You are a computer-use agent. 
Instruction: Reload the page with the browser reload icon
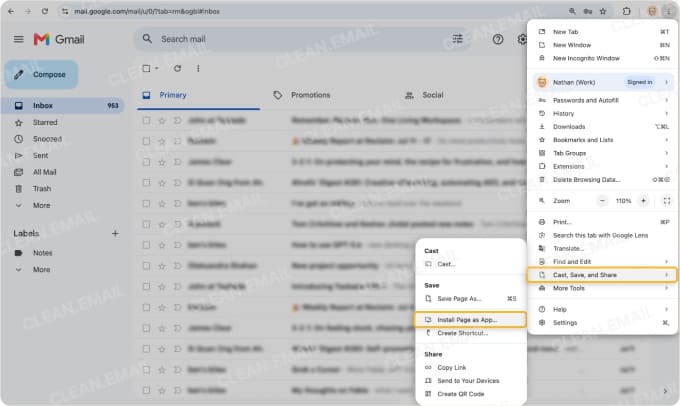(x=45, y=11)
